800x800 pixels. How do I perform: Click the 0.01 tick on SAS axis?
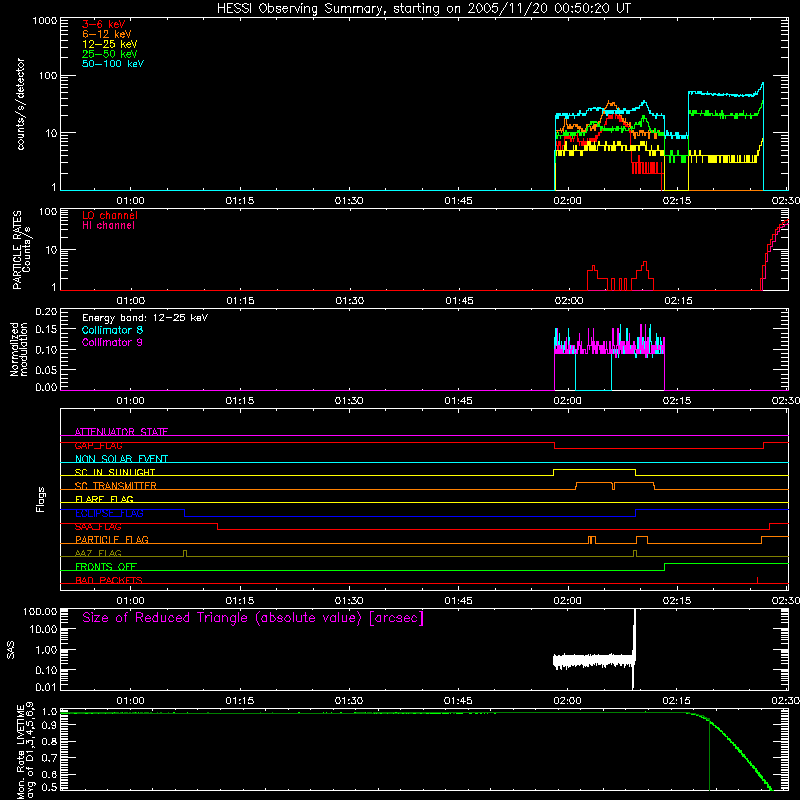click(46, 687)
